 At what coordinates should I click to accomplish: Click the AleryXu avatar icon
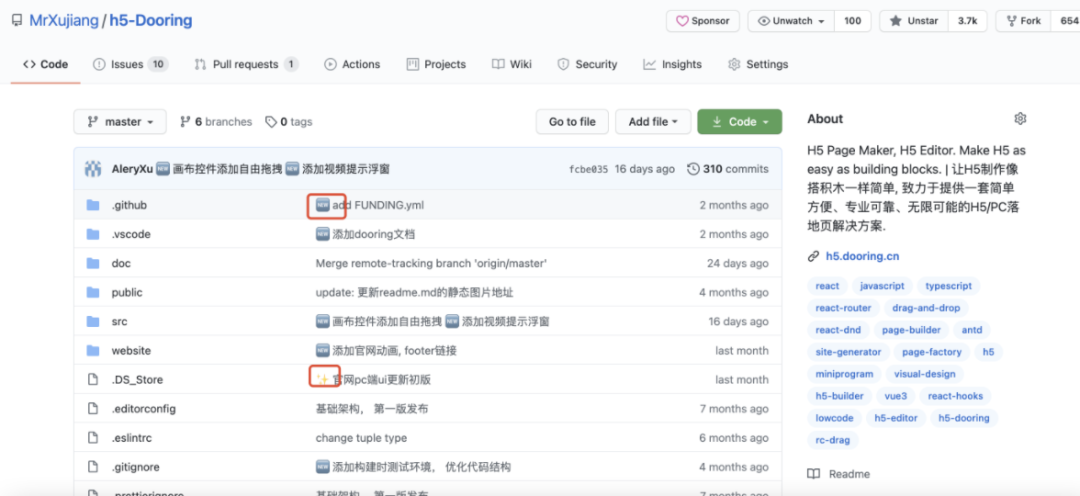[x=93, y=169]
